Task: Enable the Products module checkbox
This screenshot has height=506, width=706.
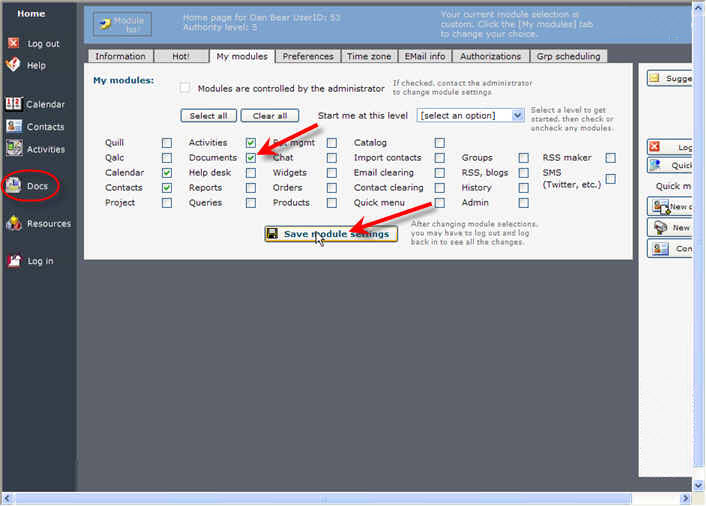Action: [x=332, y=203]
